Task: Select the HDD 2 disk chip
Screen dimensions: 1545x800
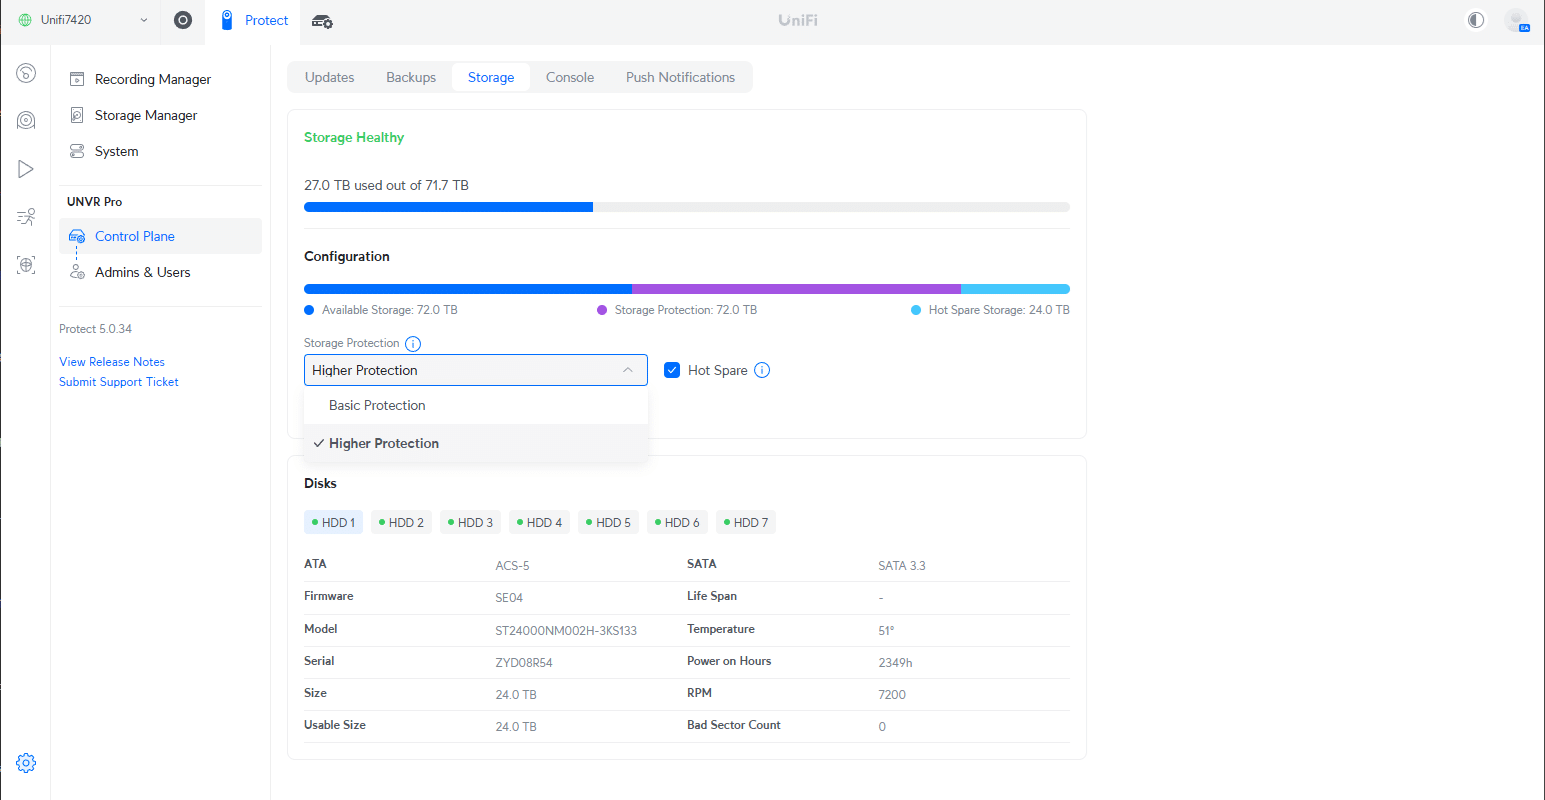Action: pos(401,522)
